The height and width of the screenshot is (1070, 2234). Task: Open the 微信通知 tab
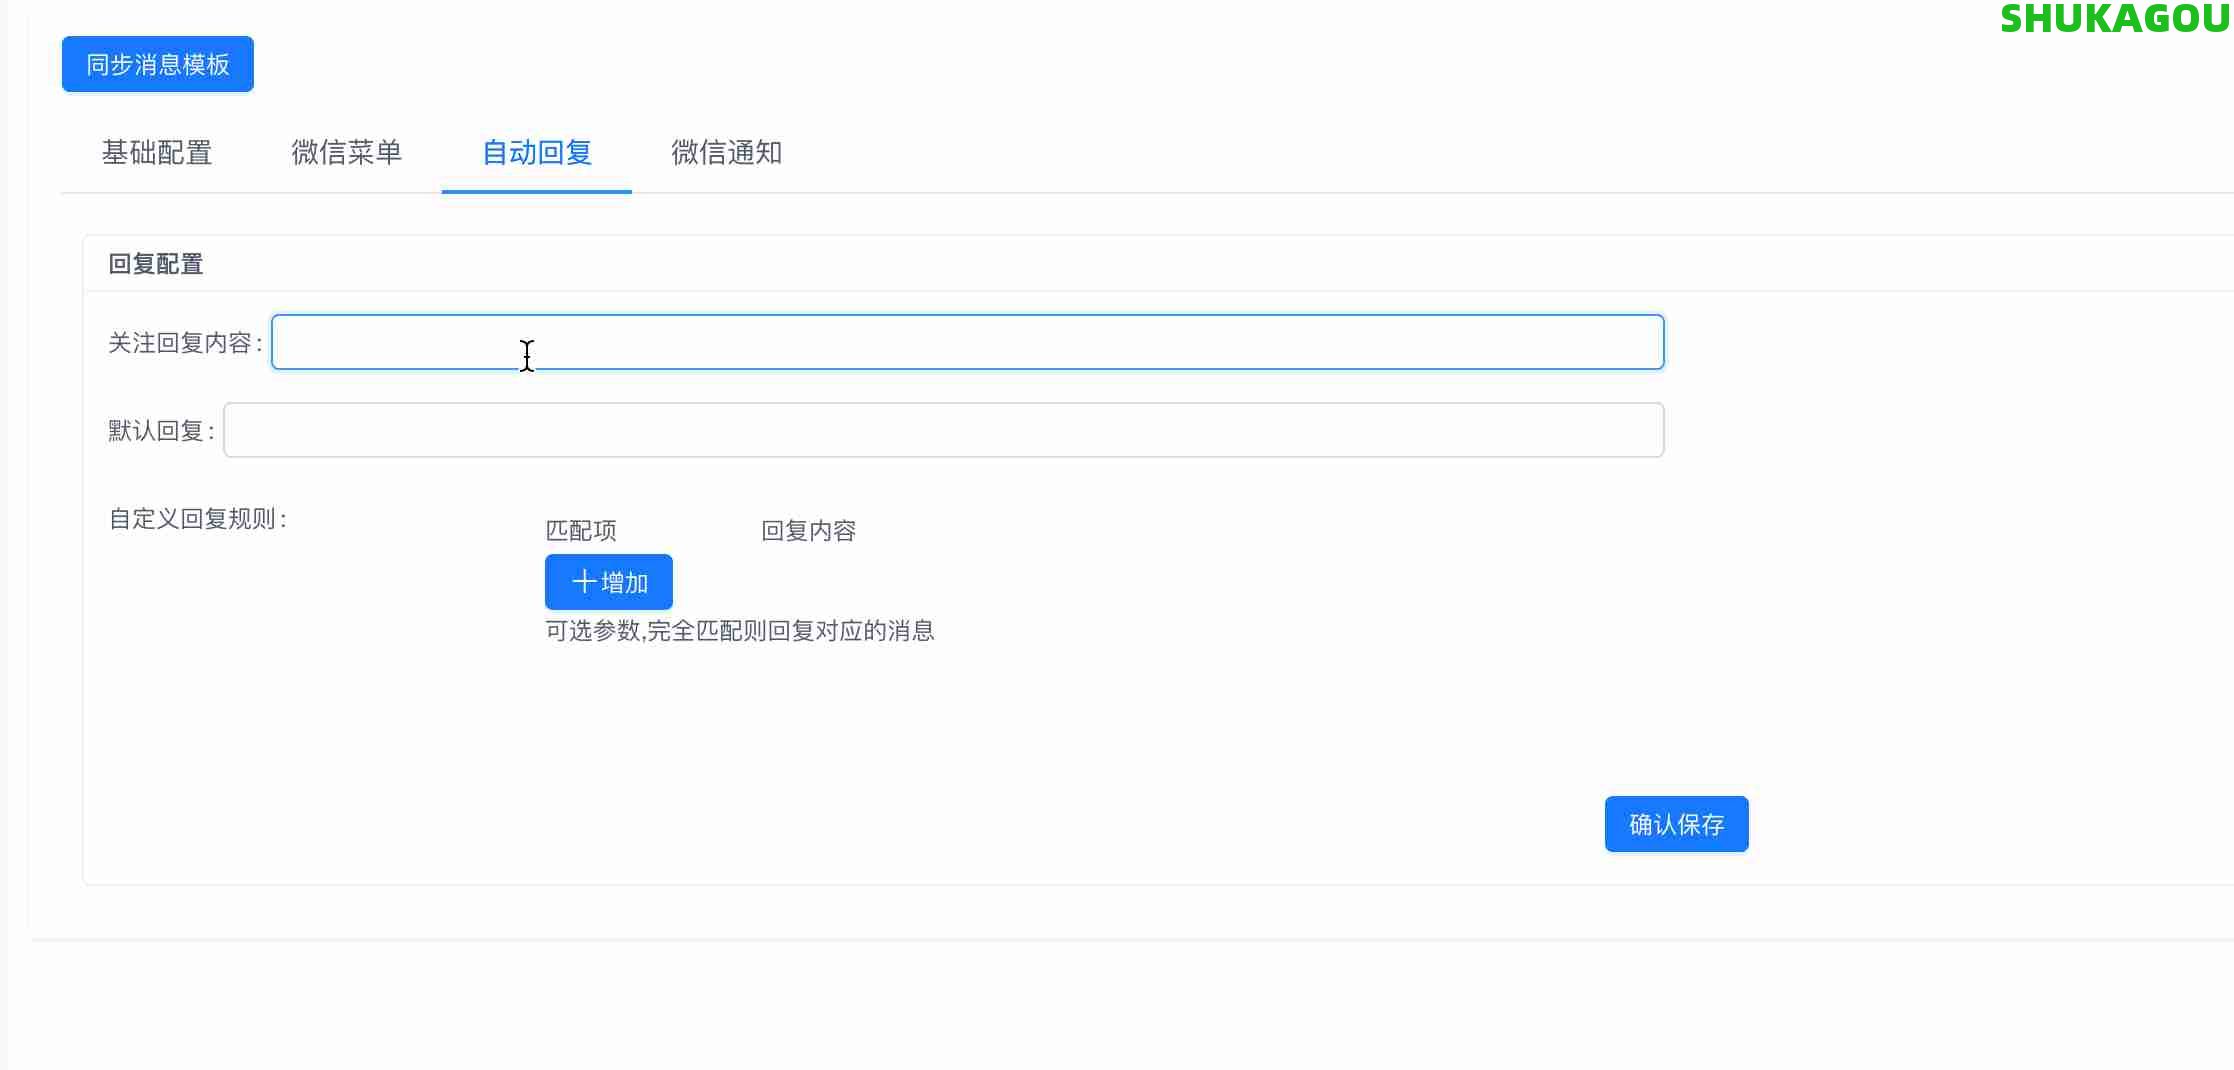coord(726,153)
